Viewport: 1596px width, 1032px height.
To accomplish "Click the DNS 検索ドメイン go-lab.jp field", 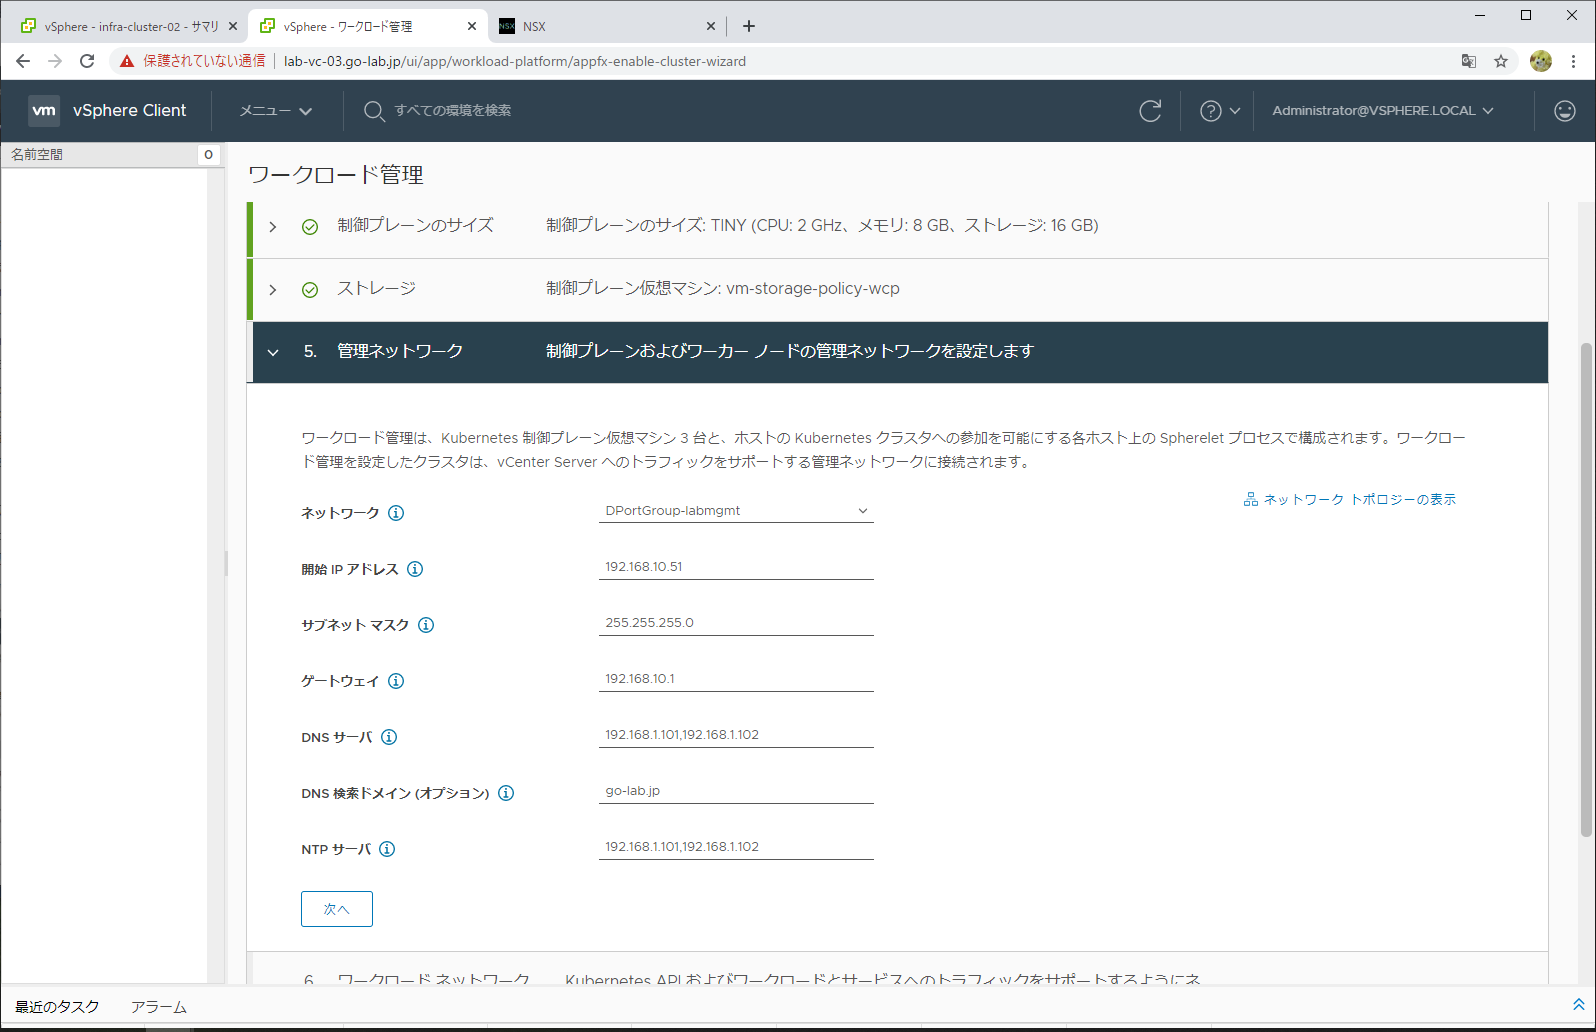I will pos(736,791).
